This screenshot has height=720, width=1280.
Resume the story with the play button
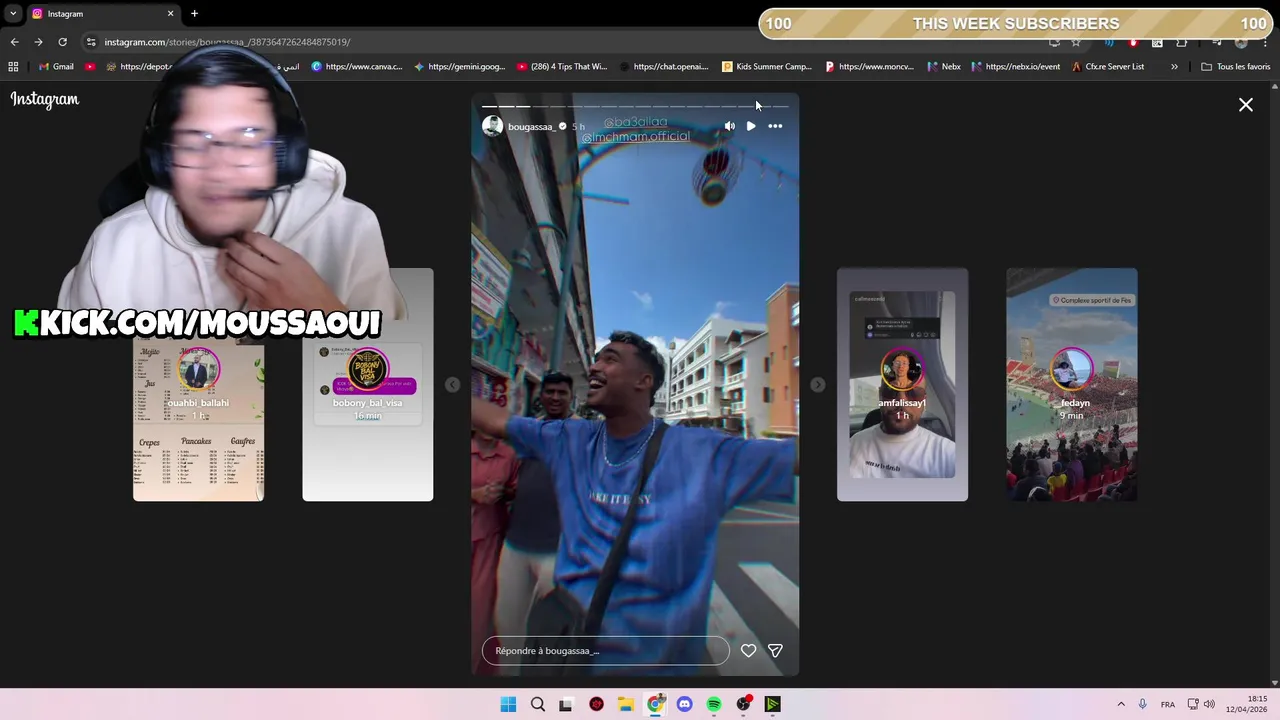point(751,126)
